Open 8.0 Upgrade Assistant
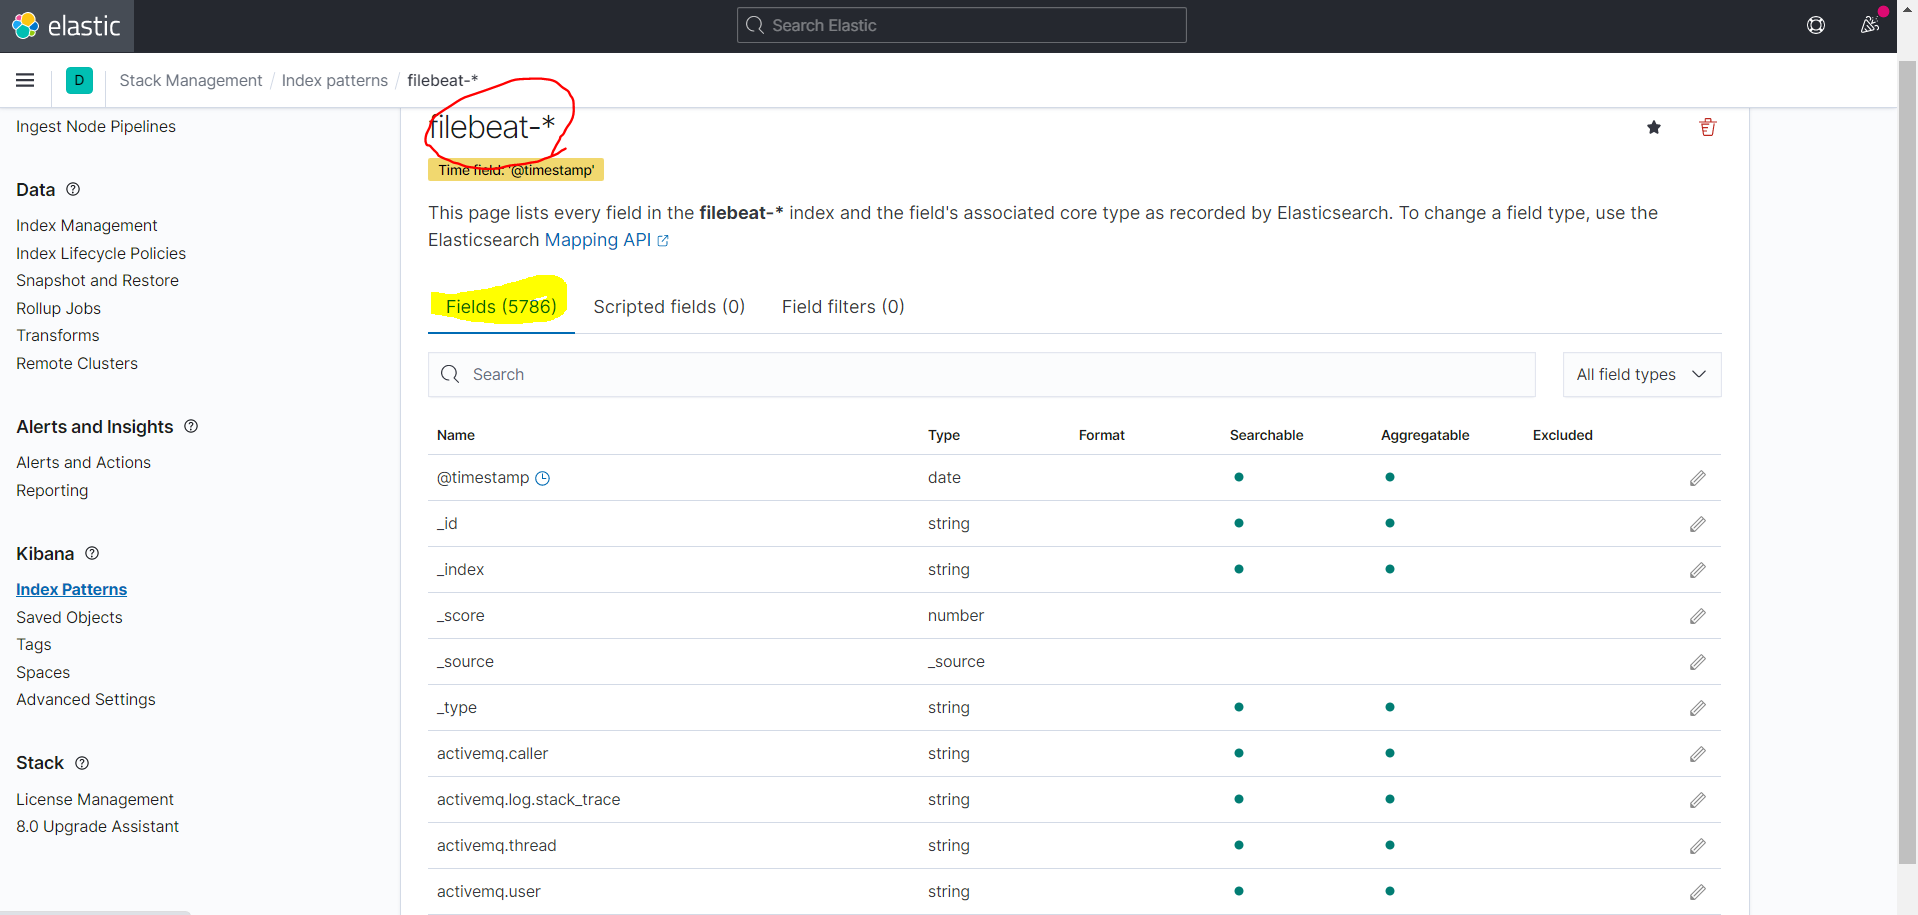 click(97, 827)
